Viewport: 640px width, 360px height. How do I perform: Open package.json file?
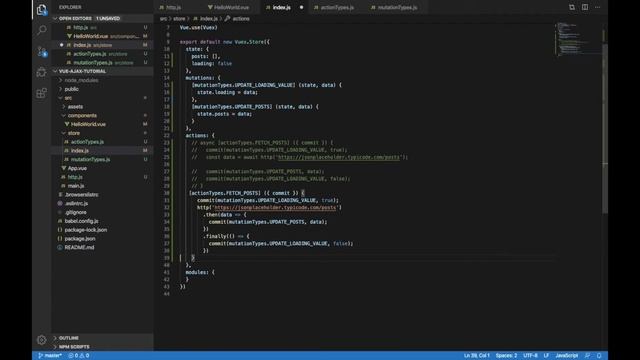(x=102, y=239)
